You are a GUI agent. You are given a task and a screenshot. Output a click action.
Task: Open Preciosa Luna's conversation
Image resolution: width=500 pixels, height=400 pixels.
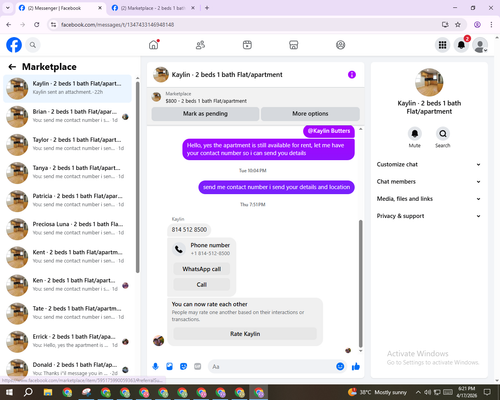click(68, 228)
